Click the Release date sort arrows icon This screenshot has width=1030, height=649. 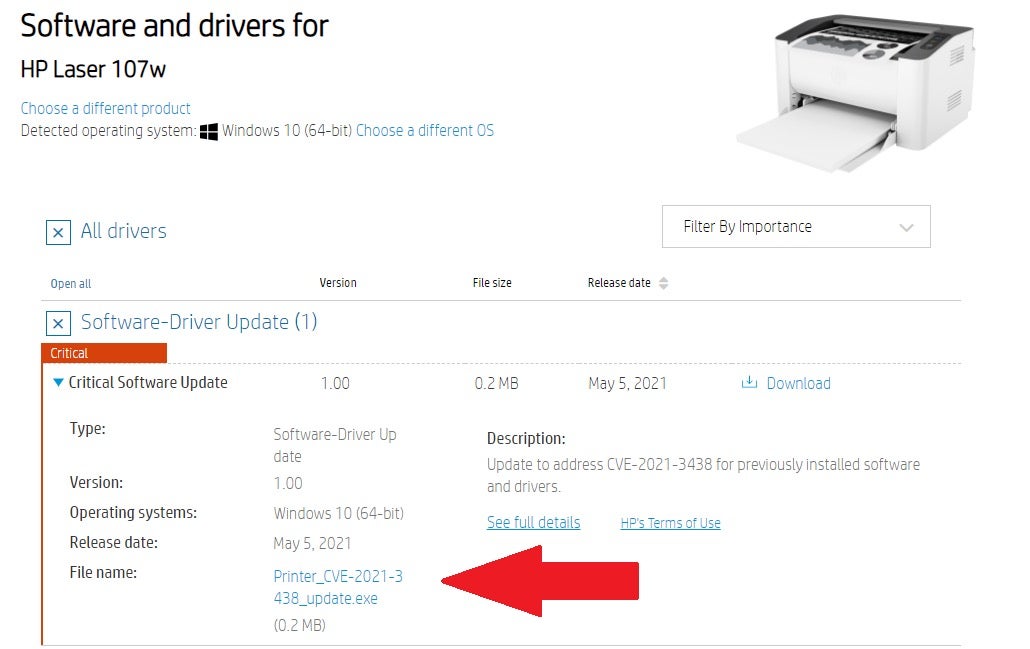[x=663, y=283]
